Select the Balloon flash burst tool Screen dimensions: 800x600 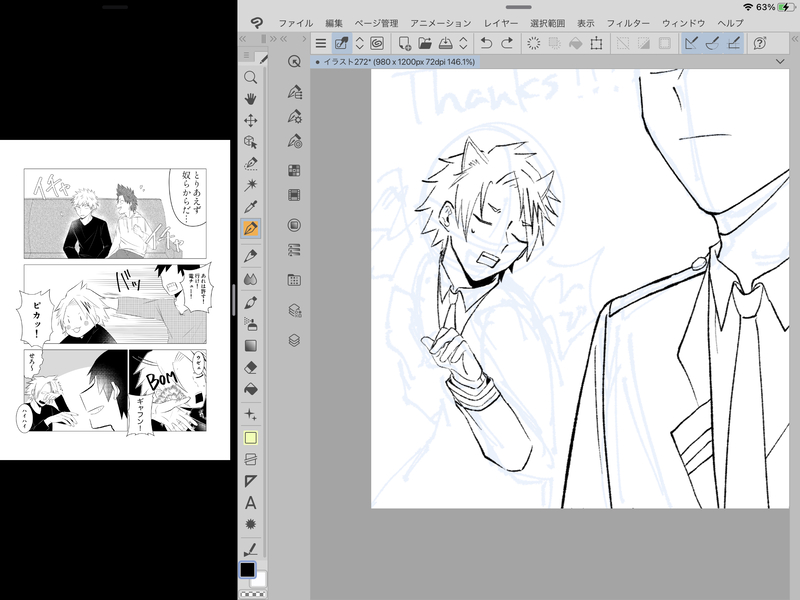251,524
